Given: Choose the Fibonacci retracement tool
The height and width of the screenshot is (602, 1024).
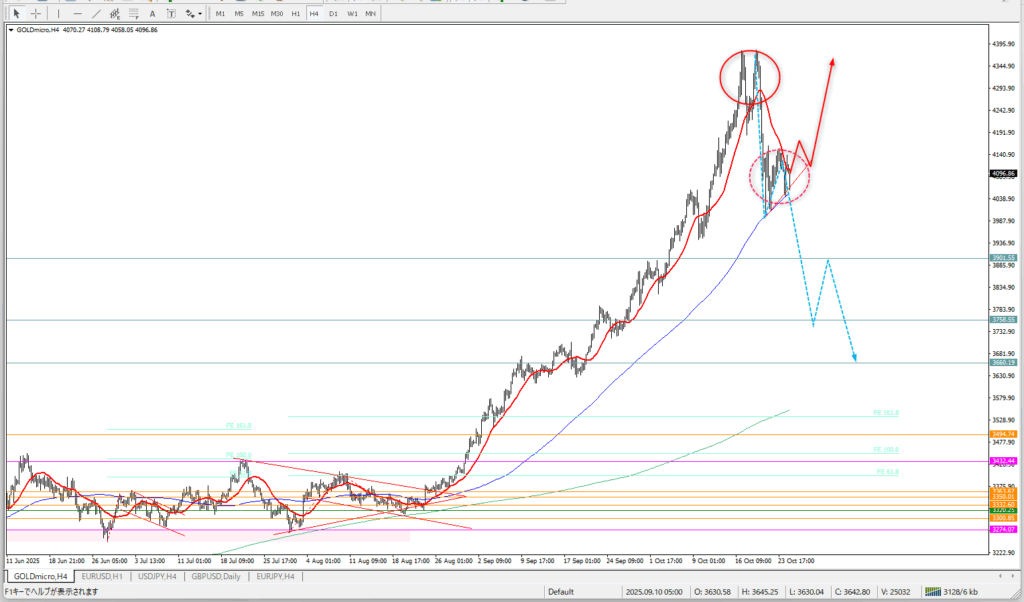Looking at the screenshot, I should tap(135, 13).
